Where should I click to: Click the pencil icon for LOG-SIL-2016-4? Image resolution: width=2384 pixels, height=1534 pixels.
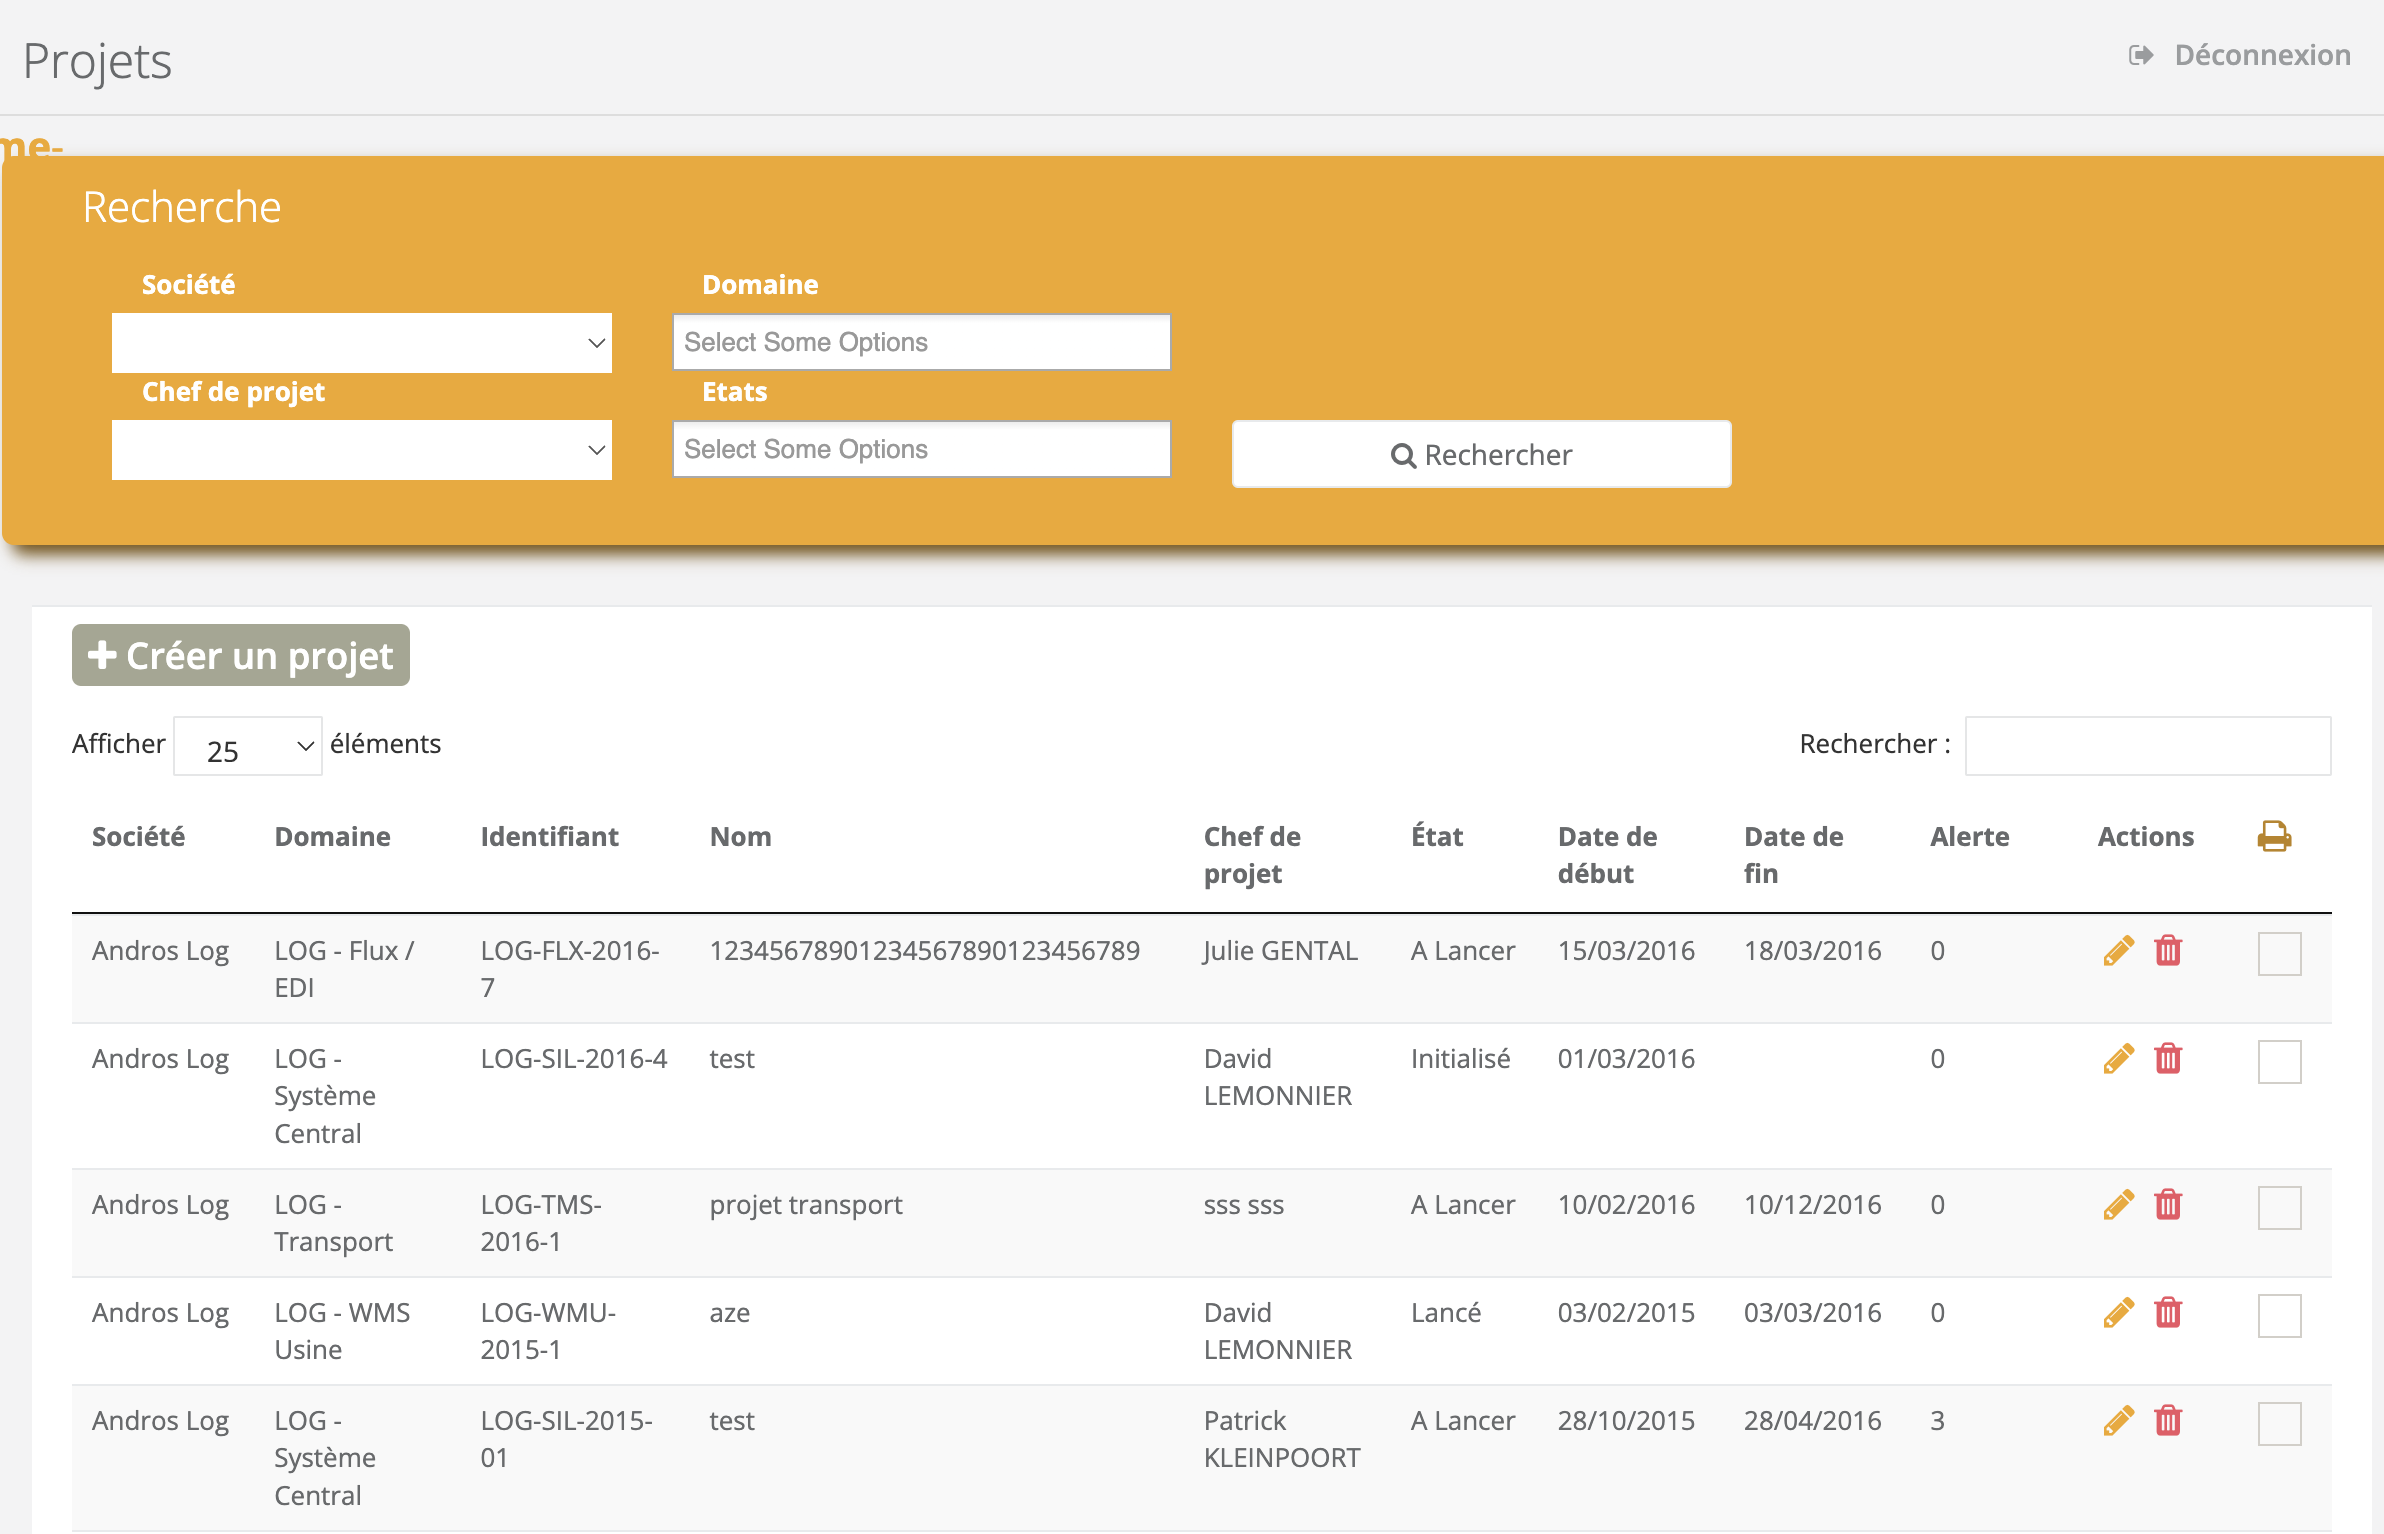pyautogui.click(x=2118, y=1059)
